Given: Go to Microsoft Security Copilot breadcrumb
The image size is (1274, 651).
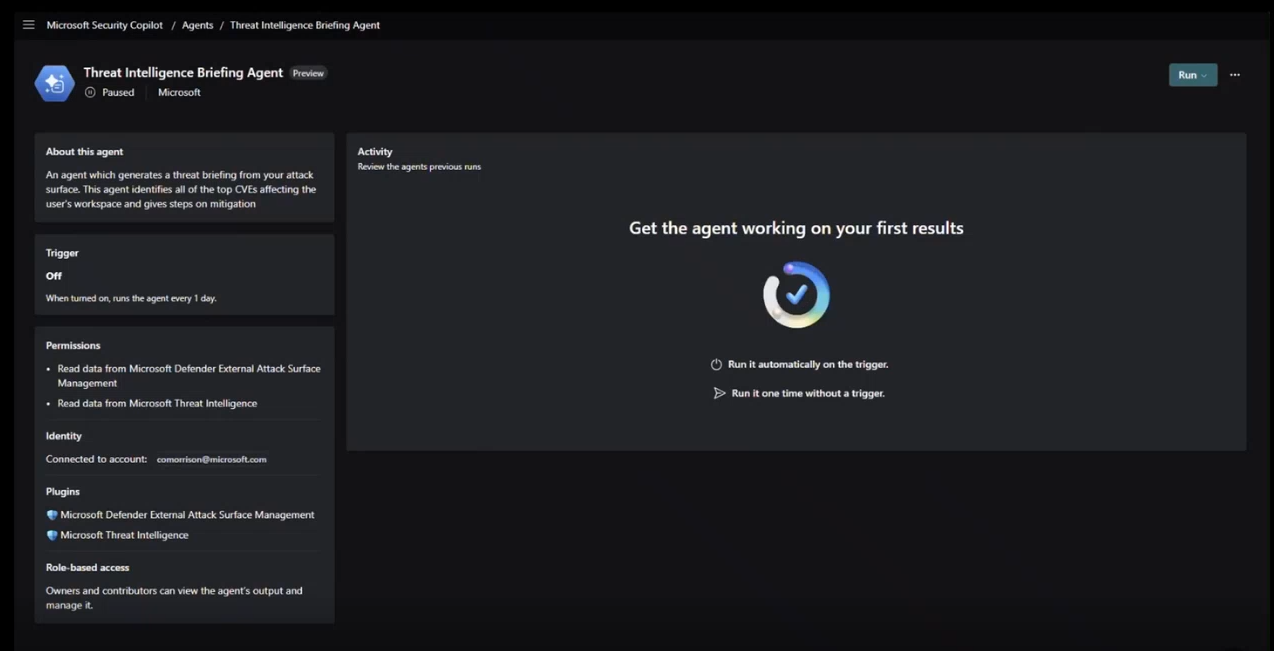Looking at the screenshot, I should click(x=105, y=25).
